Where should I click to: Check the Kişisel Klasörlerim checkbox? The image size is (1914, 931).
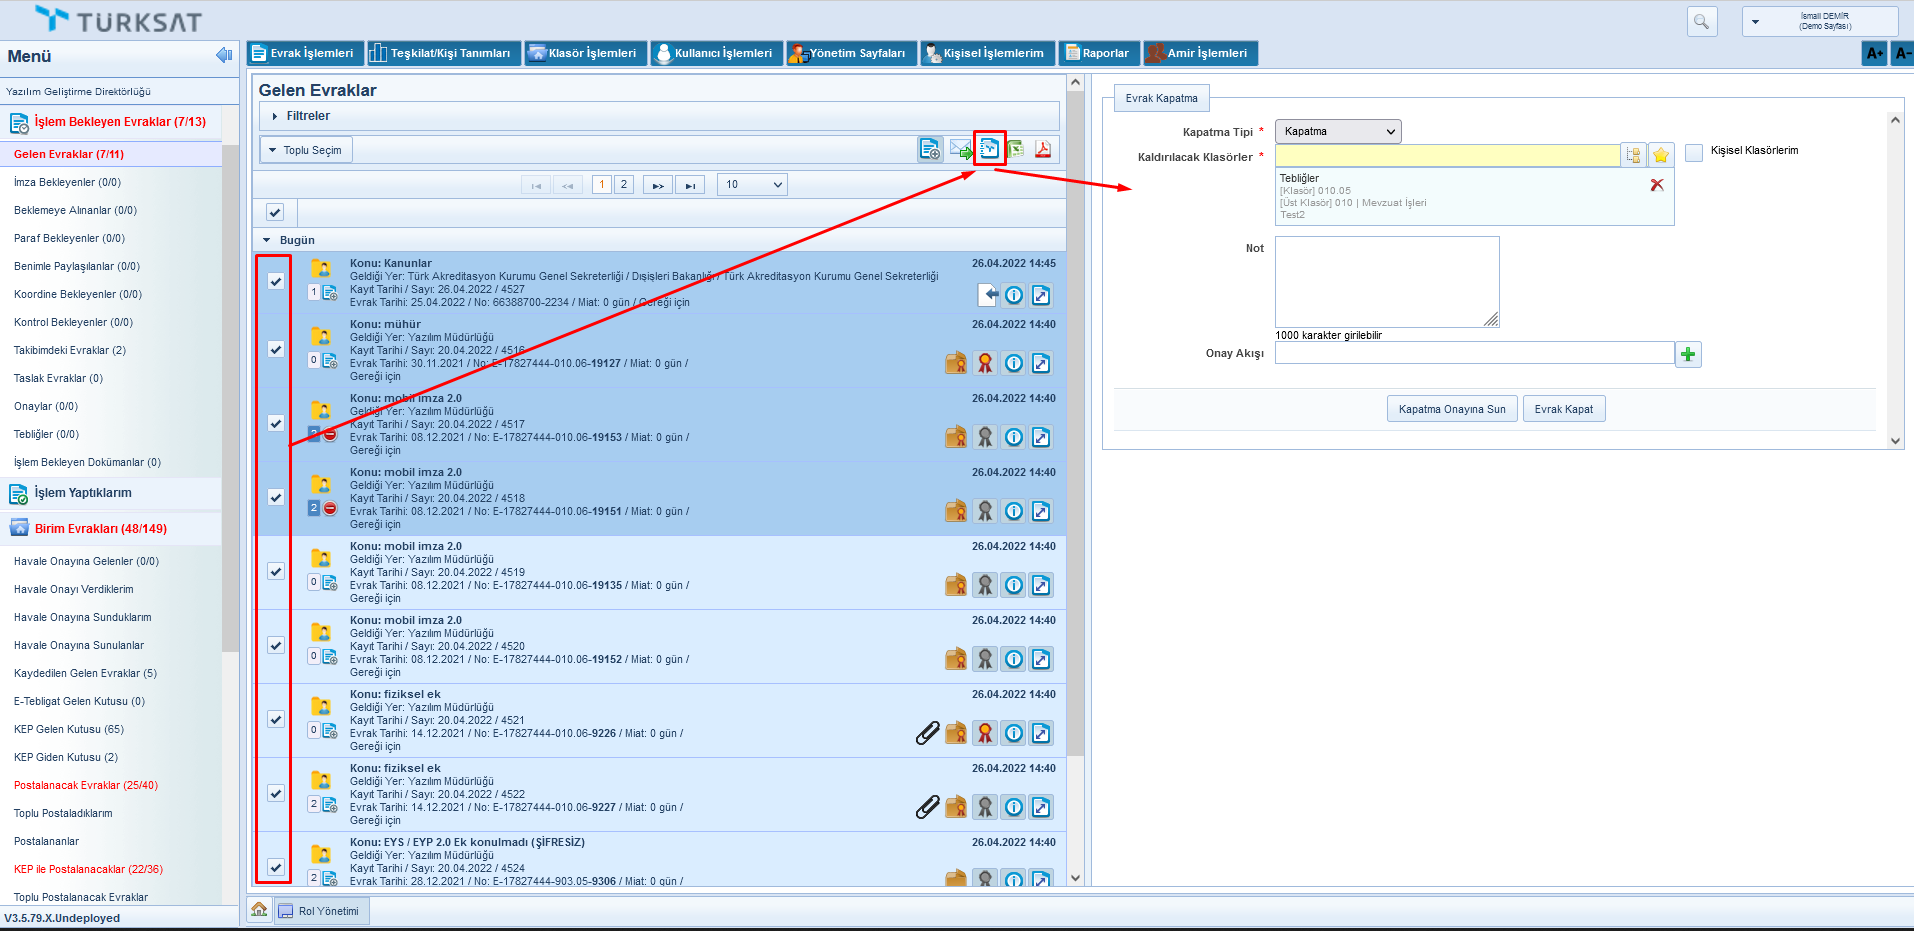1694,152
